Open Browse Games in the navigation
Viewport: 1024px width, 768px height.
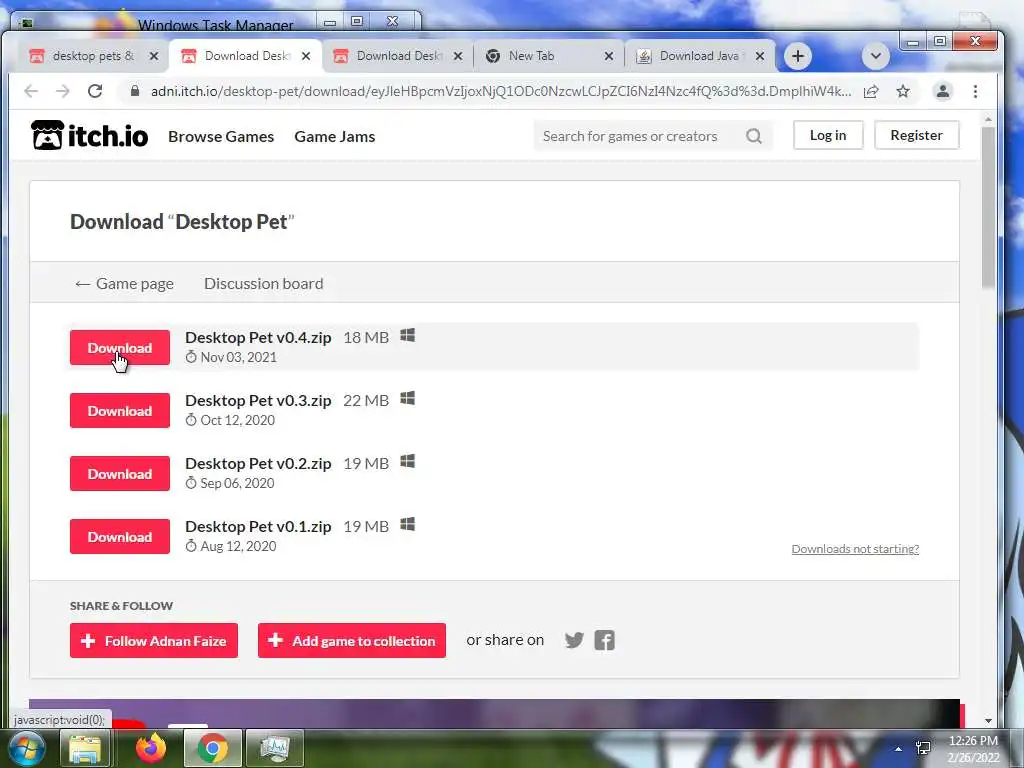click(x=221, y=136)
